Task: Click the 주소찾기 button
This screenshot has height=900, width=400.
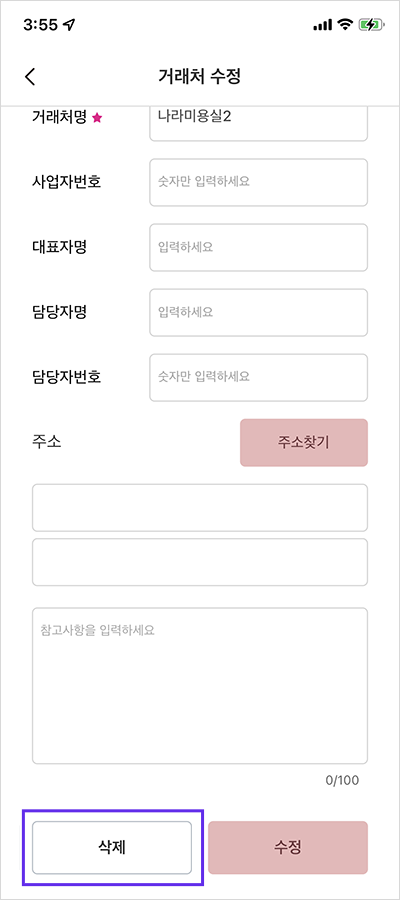Action: [304, 443]
